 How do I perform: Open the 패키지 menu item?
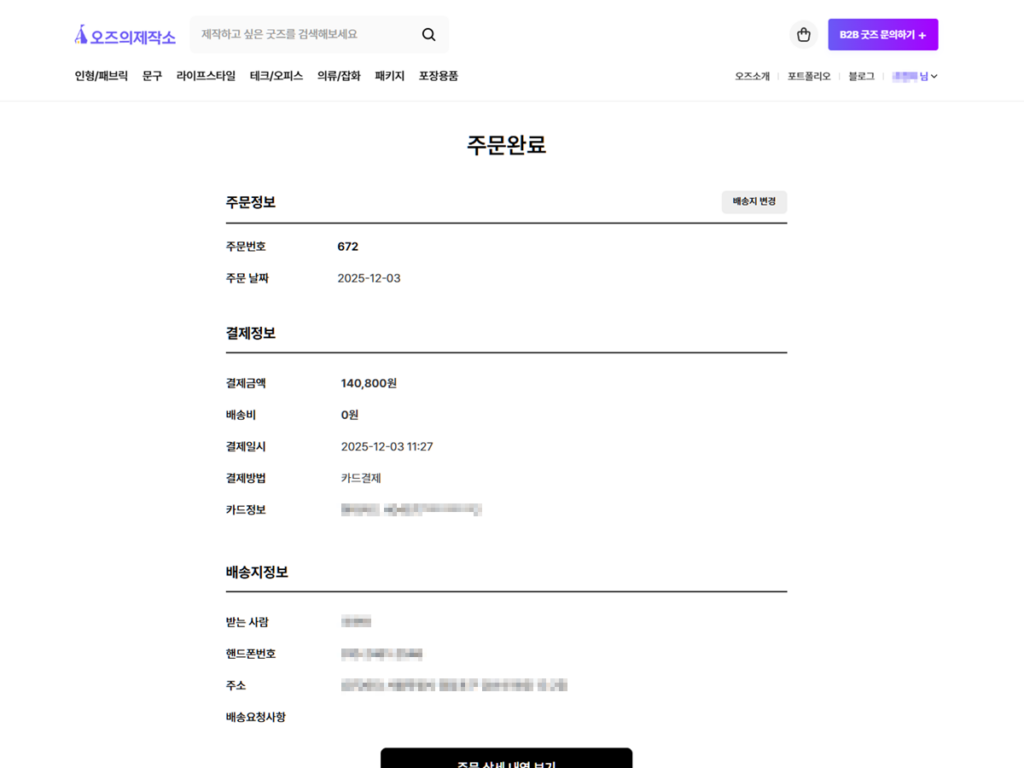tap(389, 75)
